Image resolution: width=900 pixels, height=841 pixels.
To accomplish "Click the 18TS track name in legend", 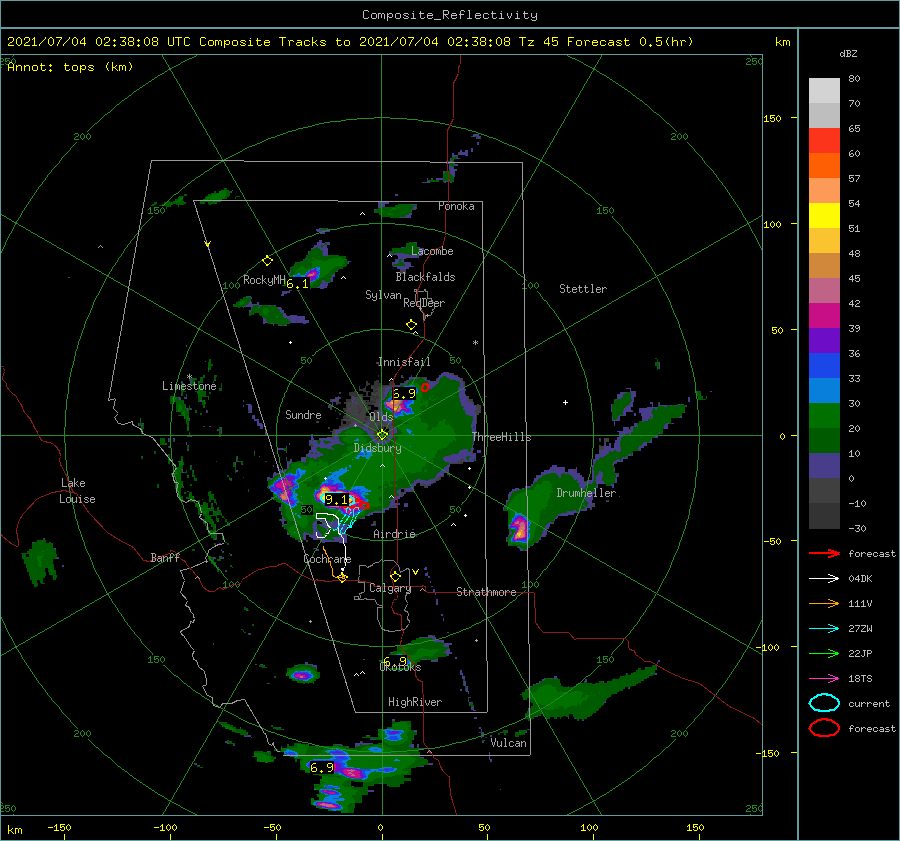I will (860, 679).
